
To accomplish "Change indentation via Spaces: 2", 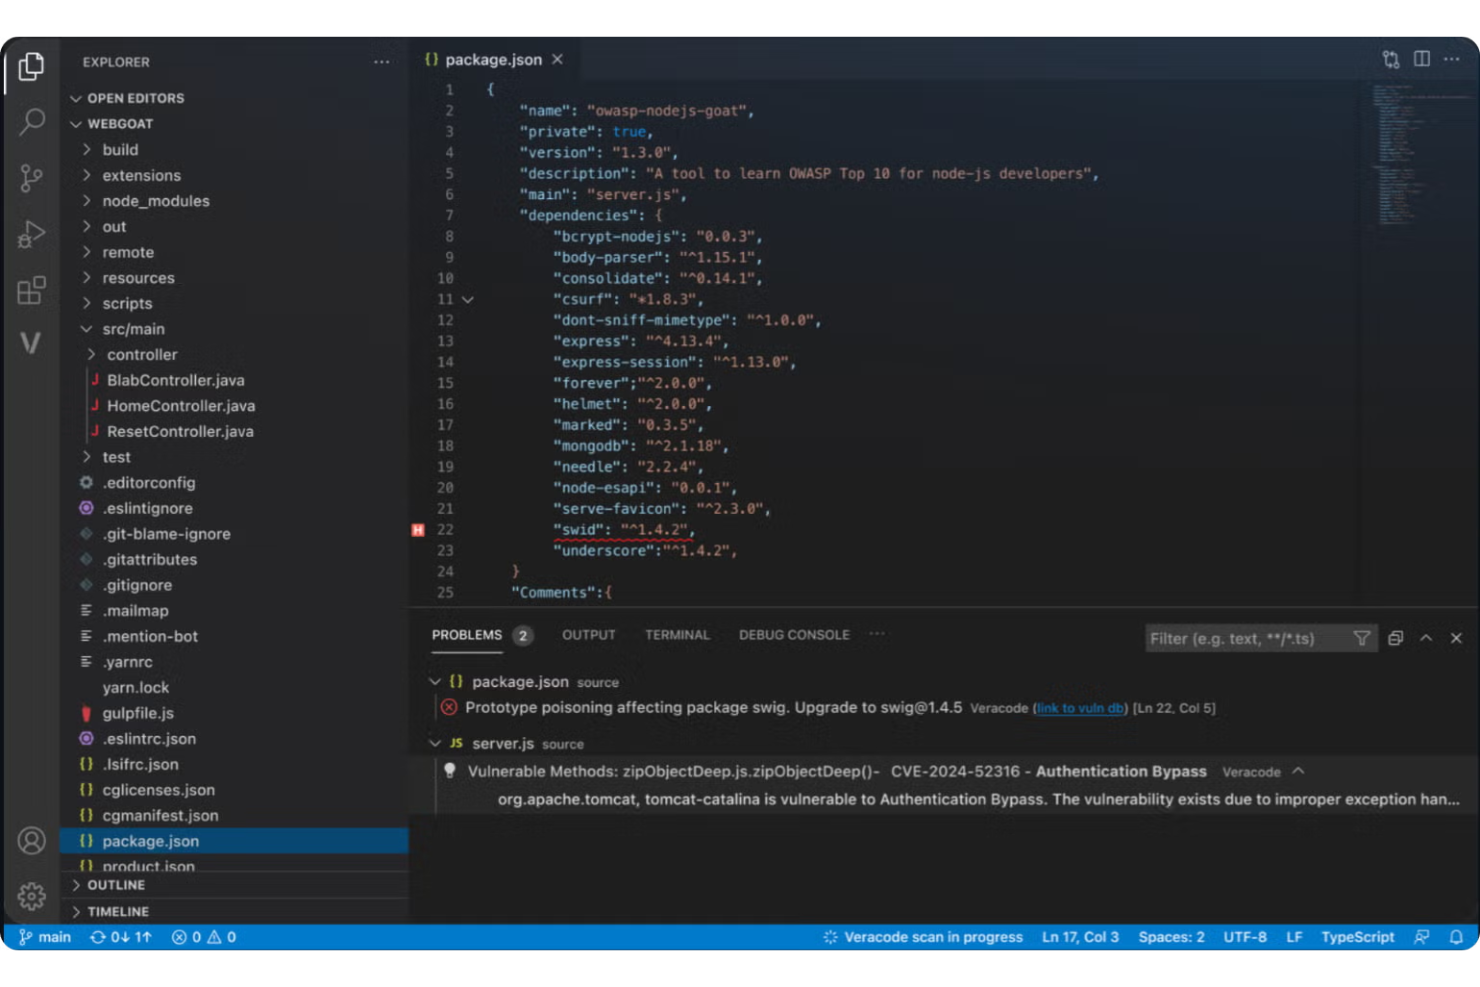I will (x=1171, y=937).
